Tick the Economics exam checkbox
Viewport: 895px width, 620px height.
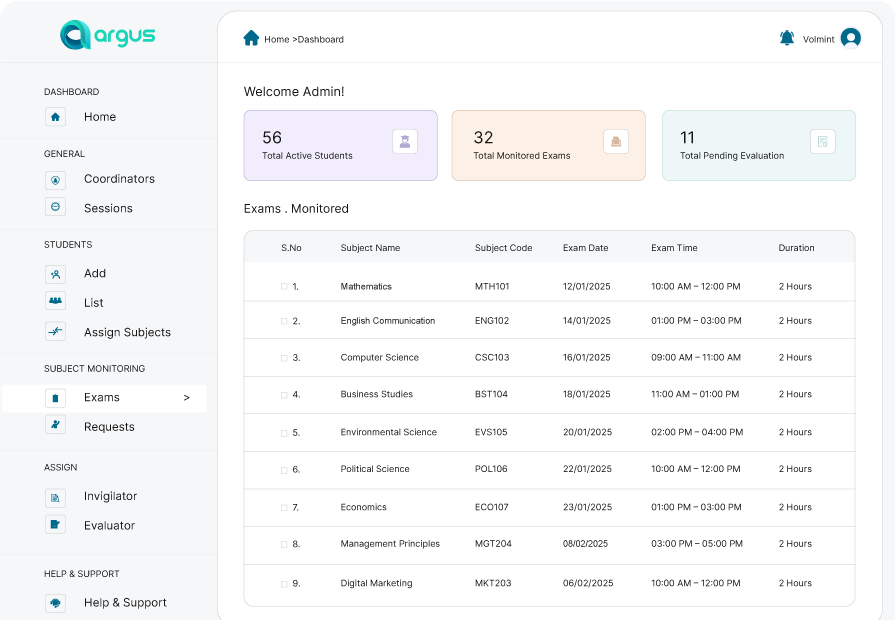[x=284, y=508]
